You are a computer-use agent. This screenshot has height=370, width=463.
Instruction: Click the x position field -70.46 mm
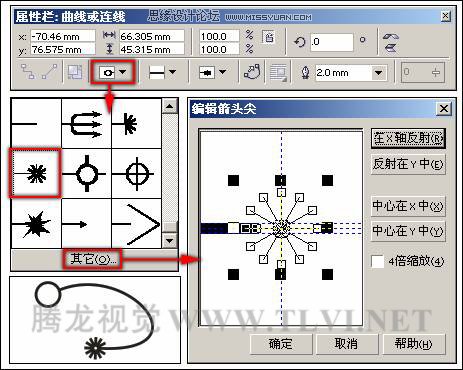click(63, 36)
